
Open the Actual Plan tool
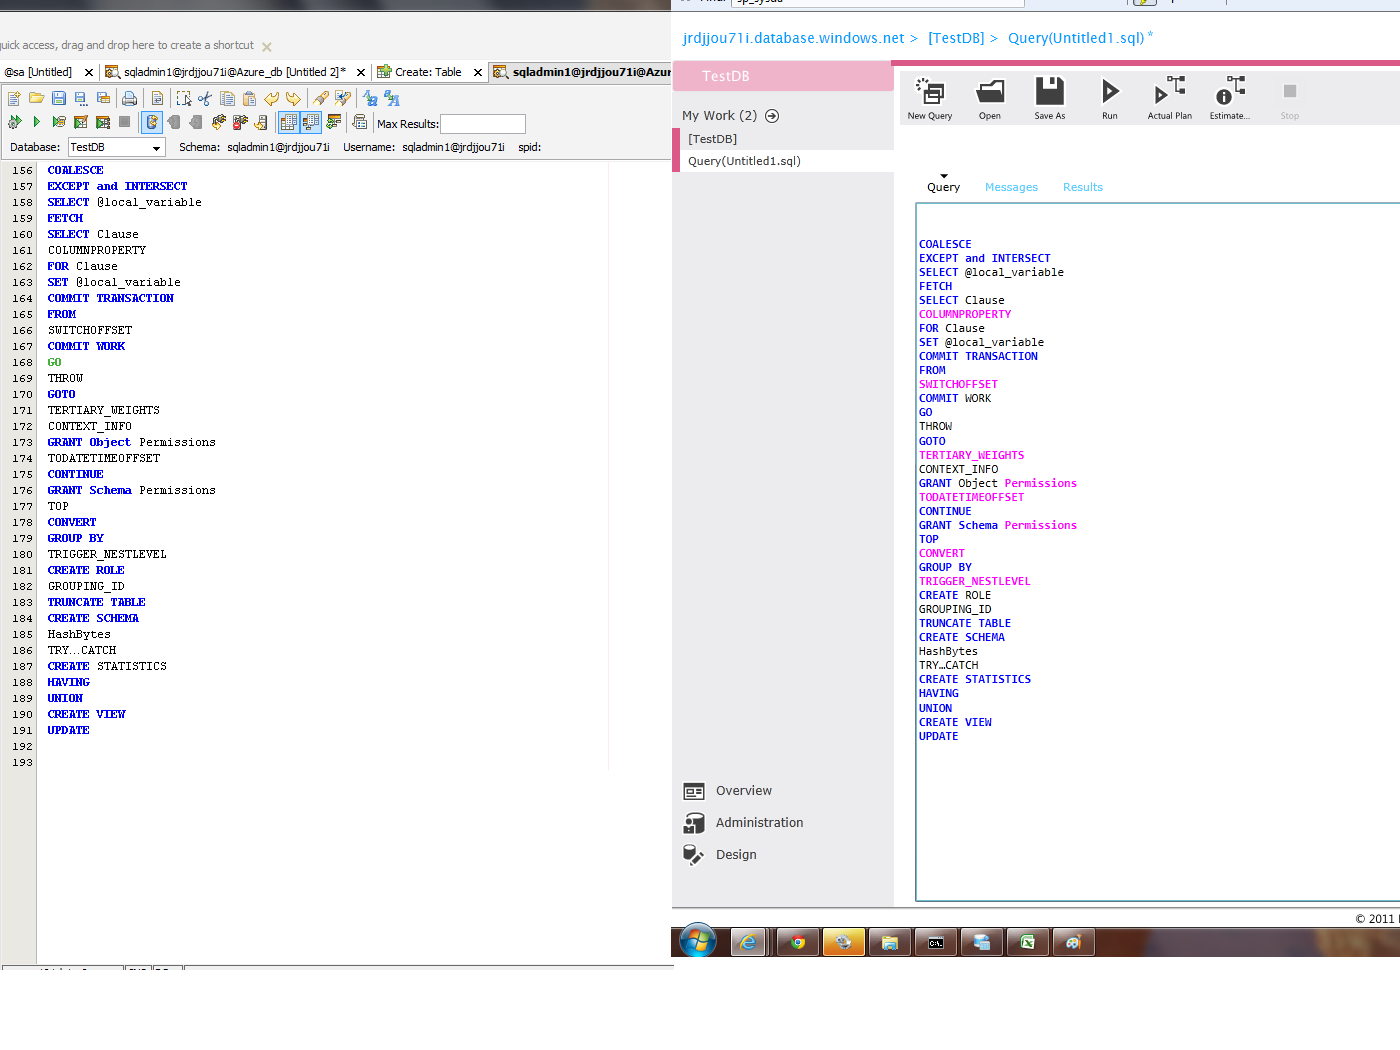[1169, 97]
